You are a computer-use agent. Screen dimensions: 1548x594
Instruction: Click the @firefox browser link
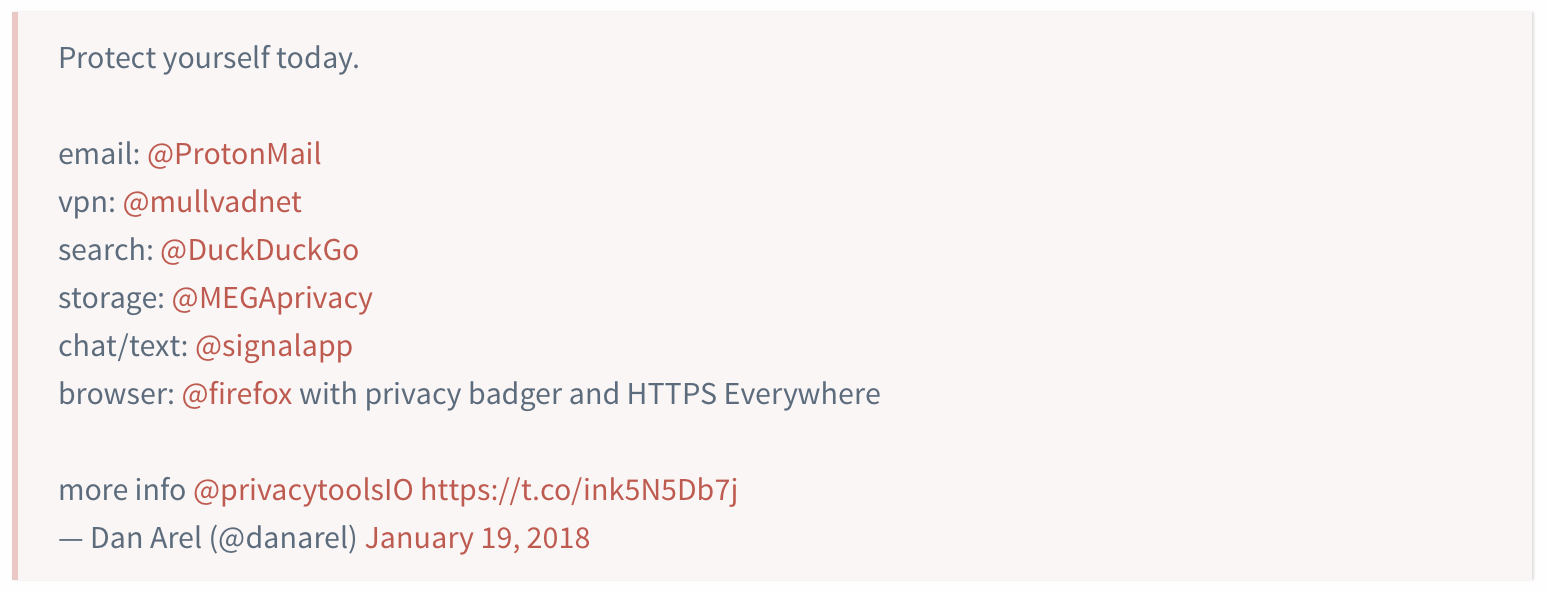pos(237,394)
